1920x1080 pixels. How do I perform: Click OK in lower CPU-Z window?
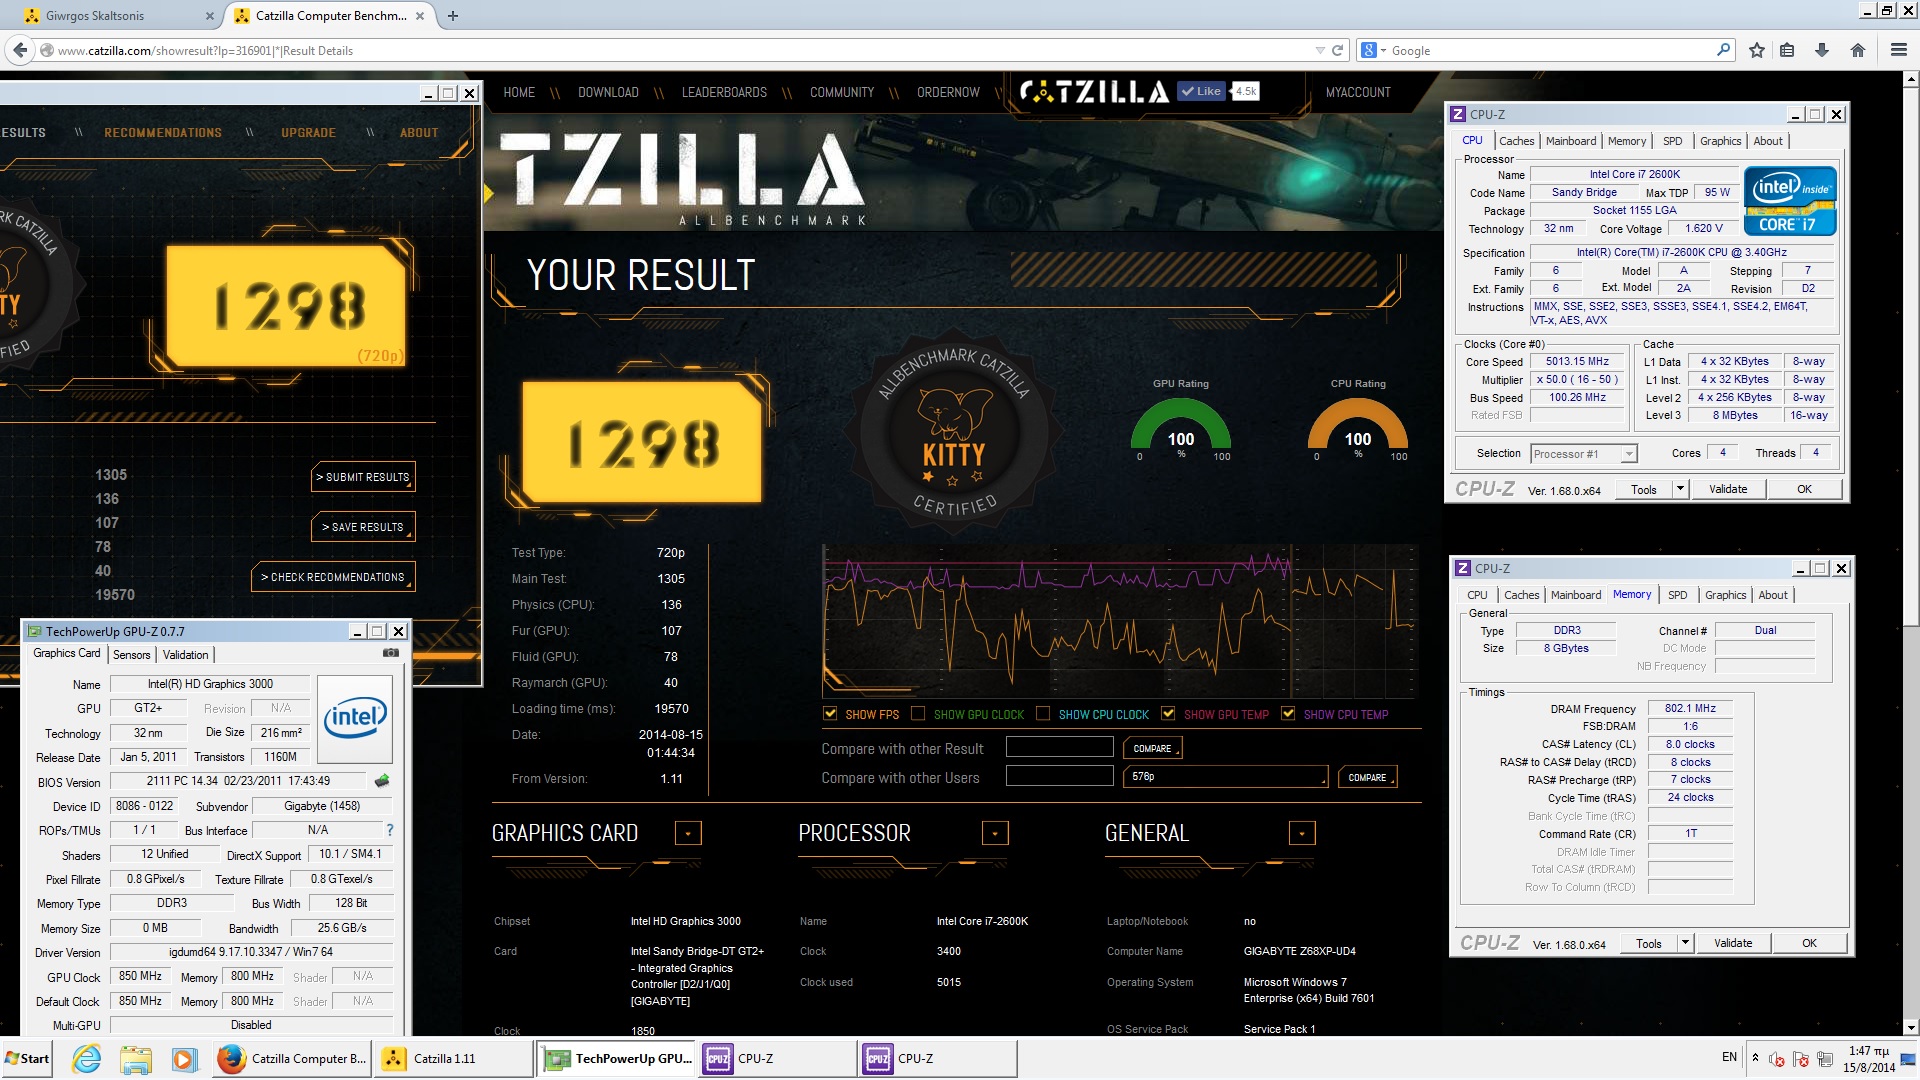[x=1809, y=943]
